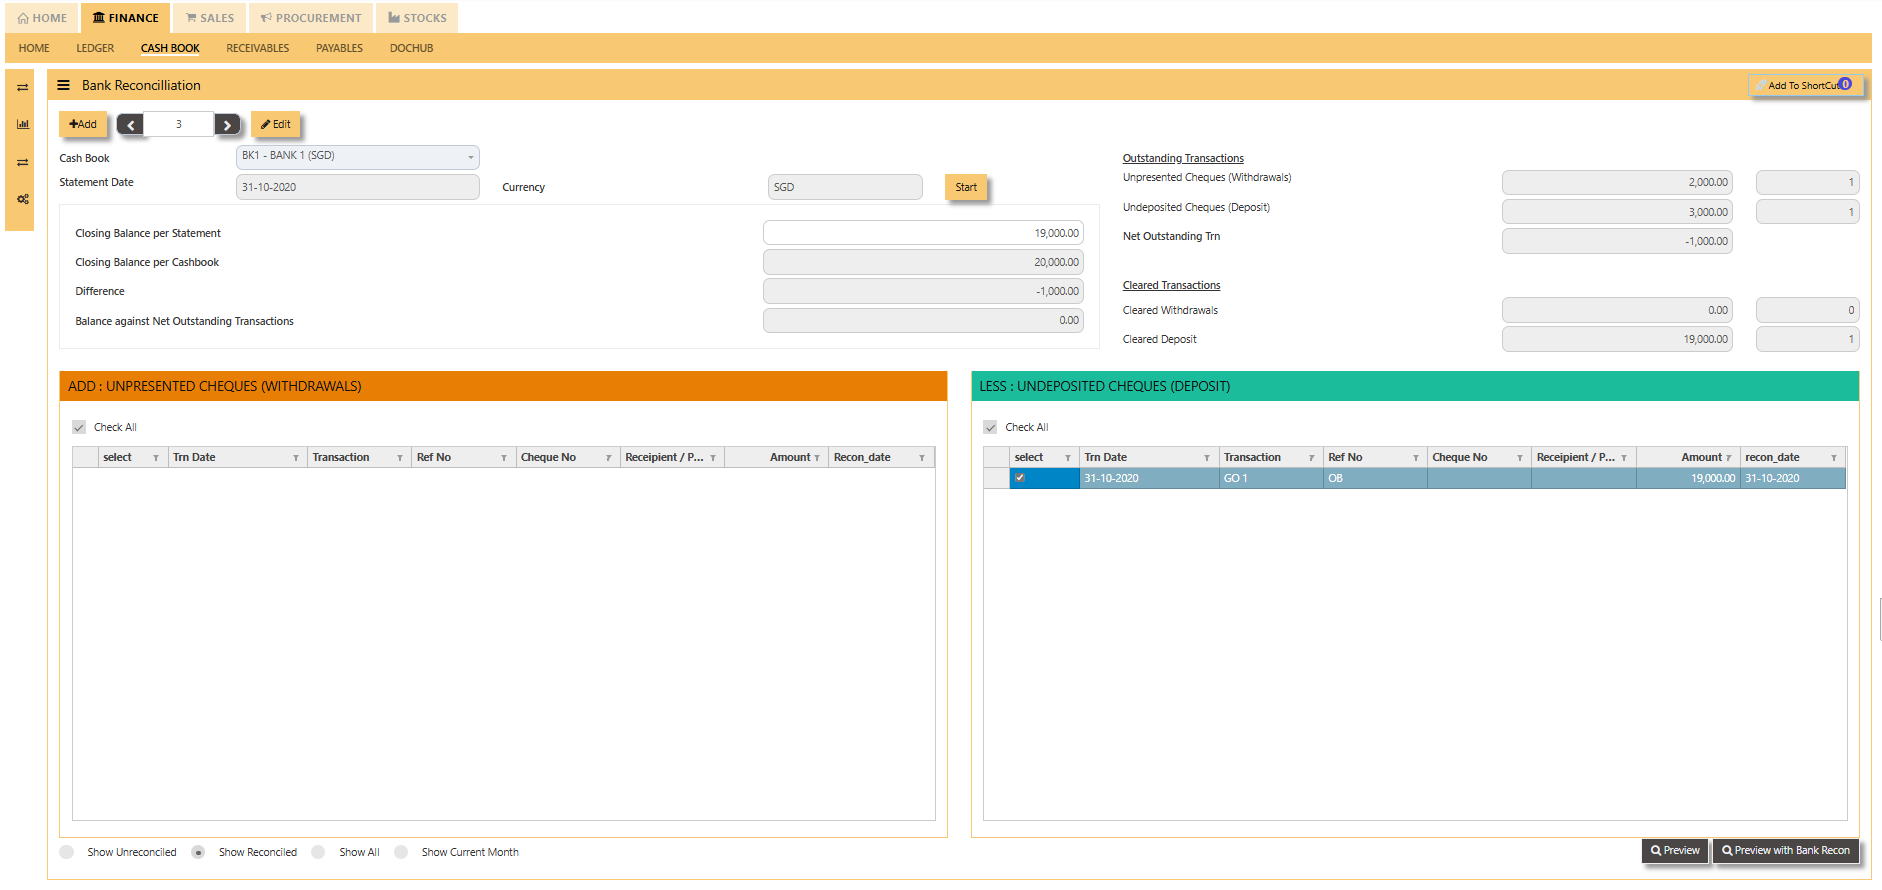Filter the Amount column in withdrawals grid
The image size is (1882, 890).
click(817, 458)
